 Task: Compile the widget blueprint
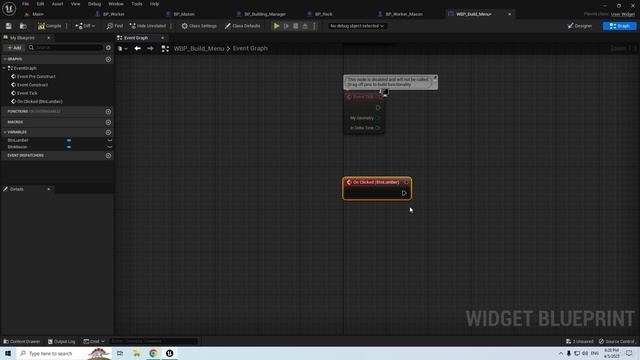pyautogui.click(x=50, y=26)
